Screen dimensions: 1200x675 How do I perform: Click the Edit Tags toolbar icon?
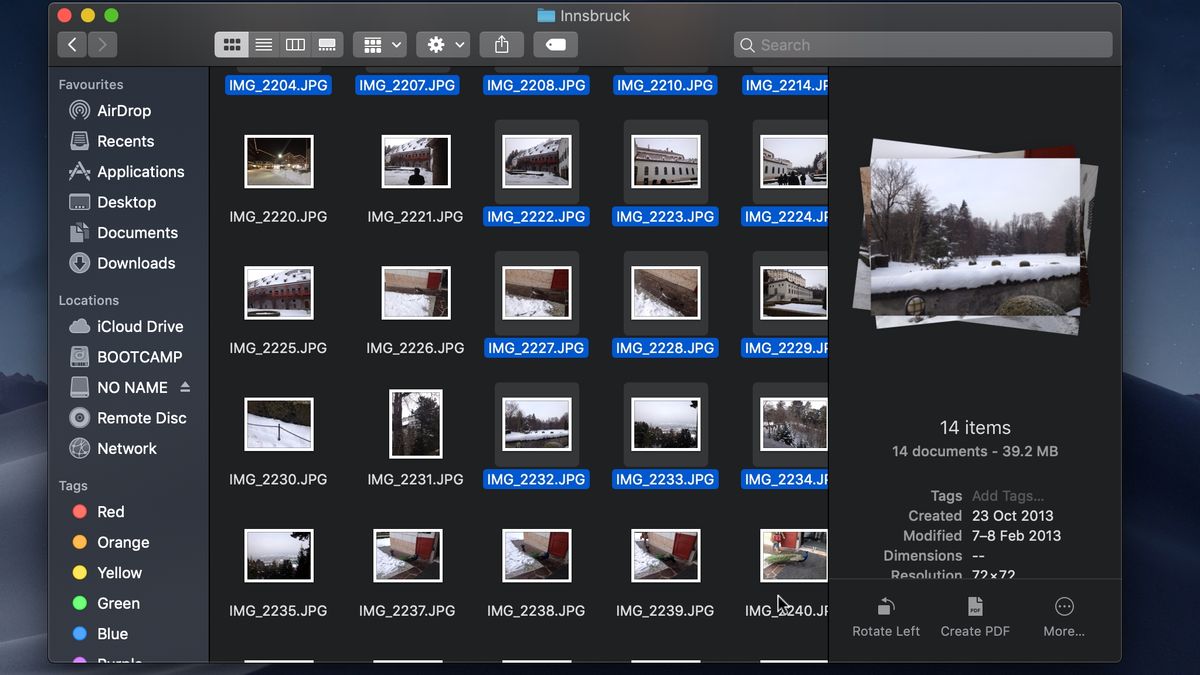click(555, 44)
